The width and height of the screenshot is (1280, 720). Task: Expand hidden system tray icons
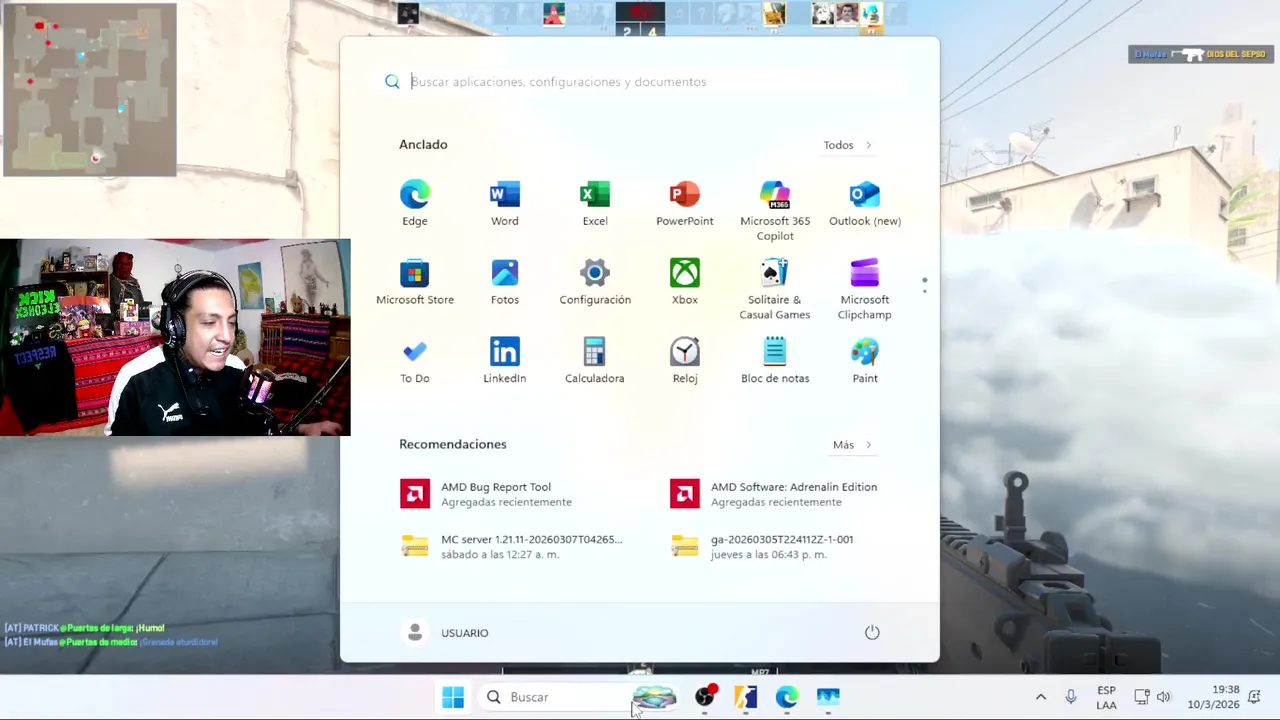(1040, 697)
